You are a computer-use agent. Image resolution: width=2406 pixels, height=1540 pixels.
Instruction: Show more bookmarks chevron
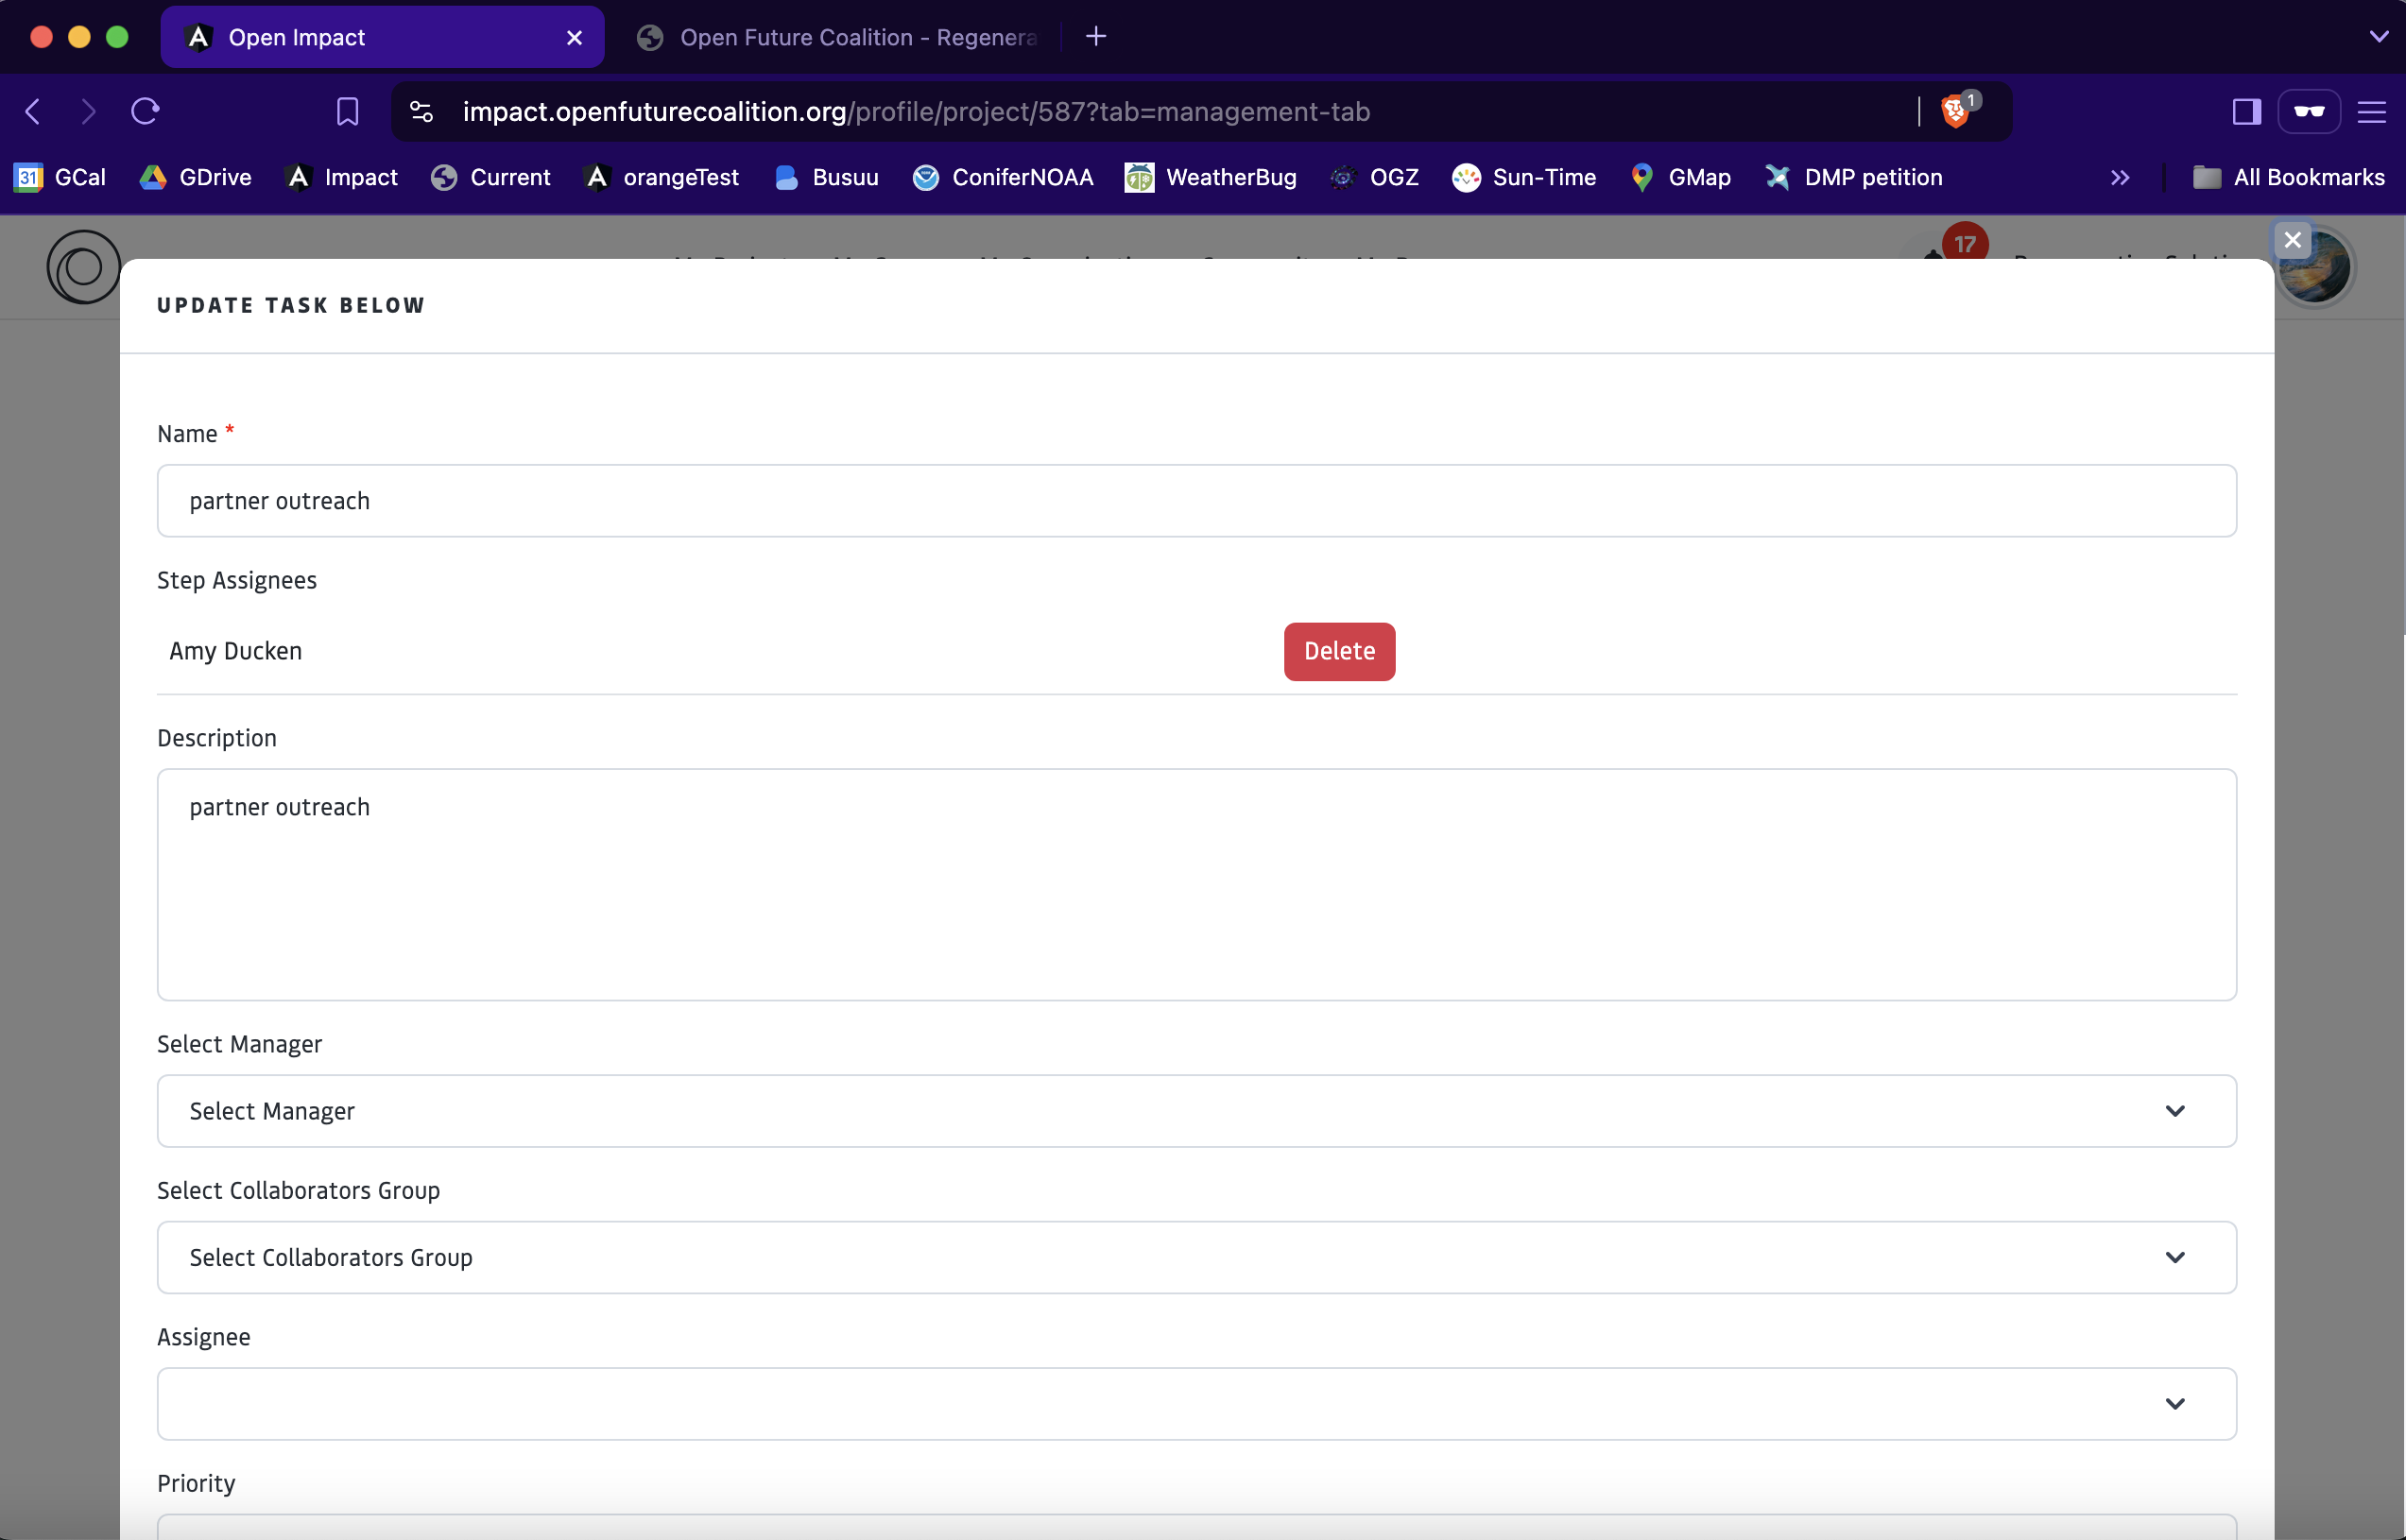pos(2119,177)
